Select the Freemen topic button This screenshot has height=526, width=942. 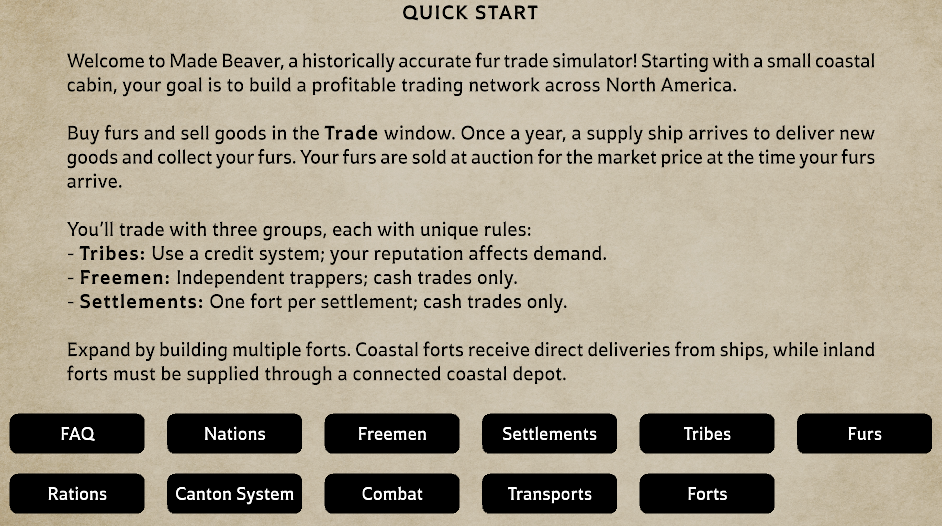(392, 434)
